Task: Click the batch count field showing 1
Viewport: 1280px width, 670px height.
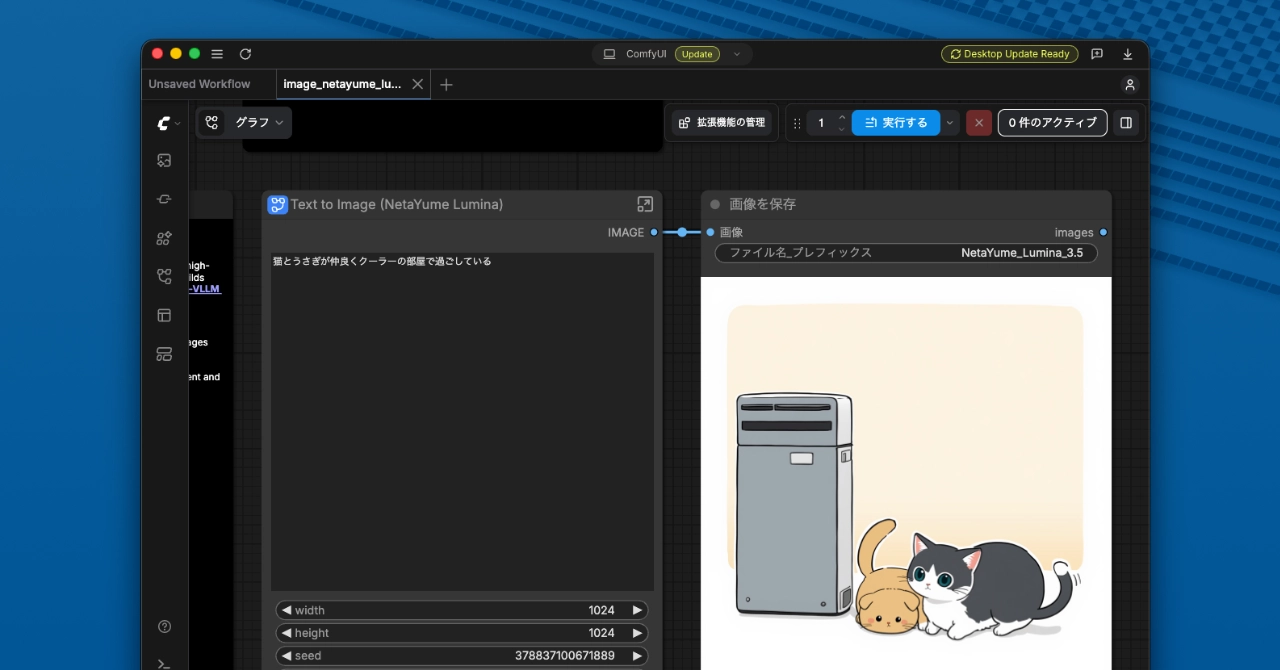Action: [x=821, y=122]
